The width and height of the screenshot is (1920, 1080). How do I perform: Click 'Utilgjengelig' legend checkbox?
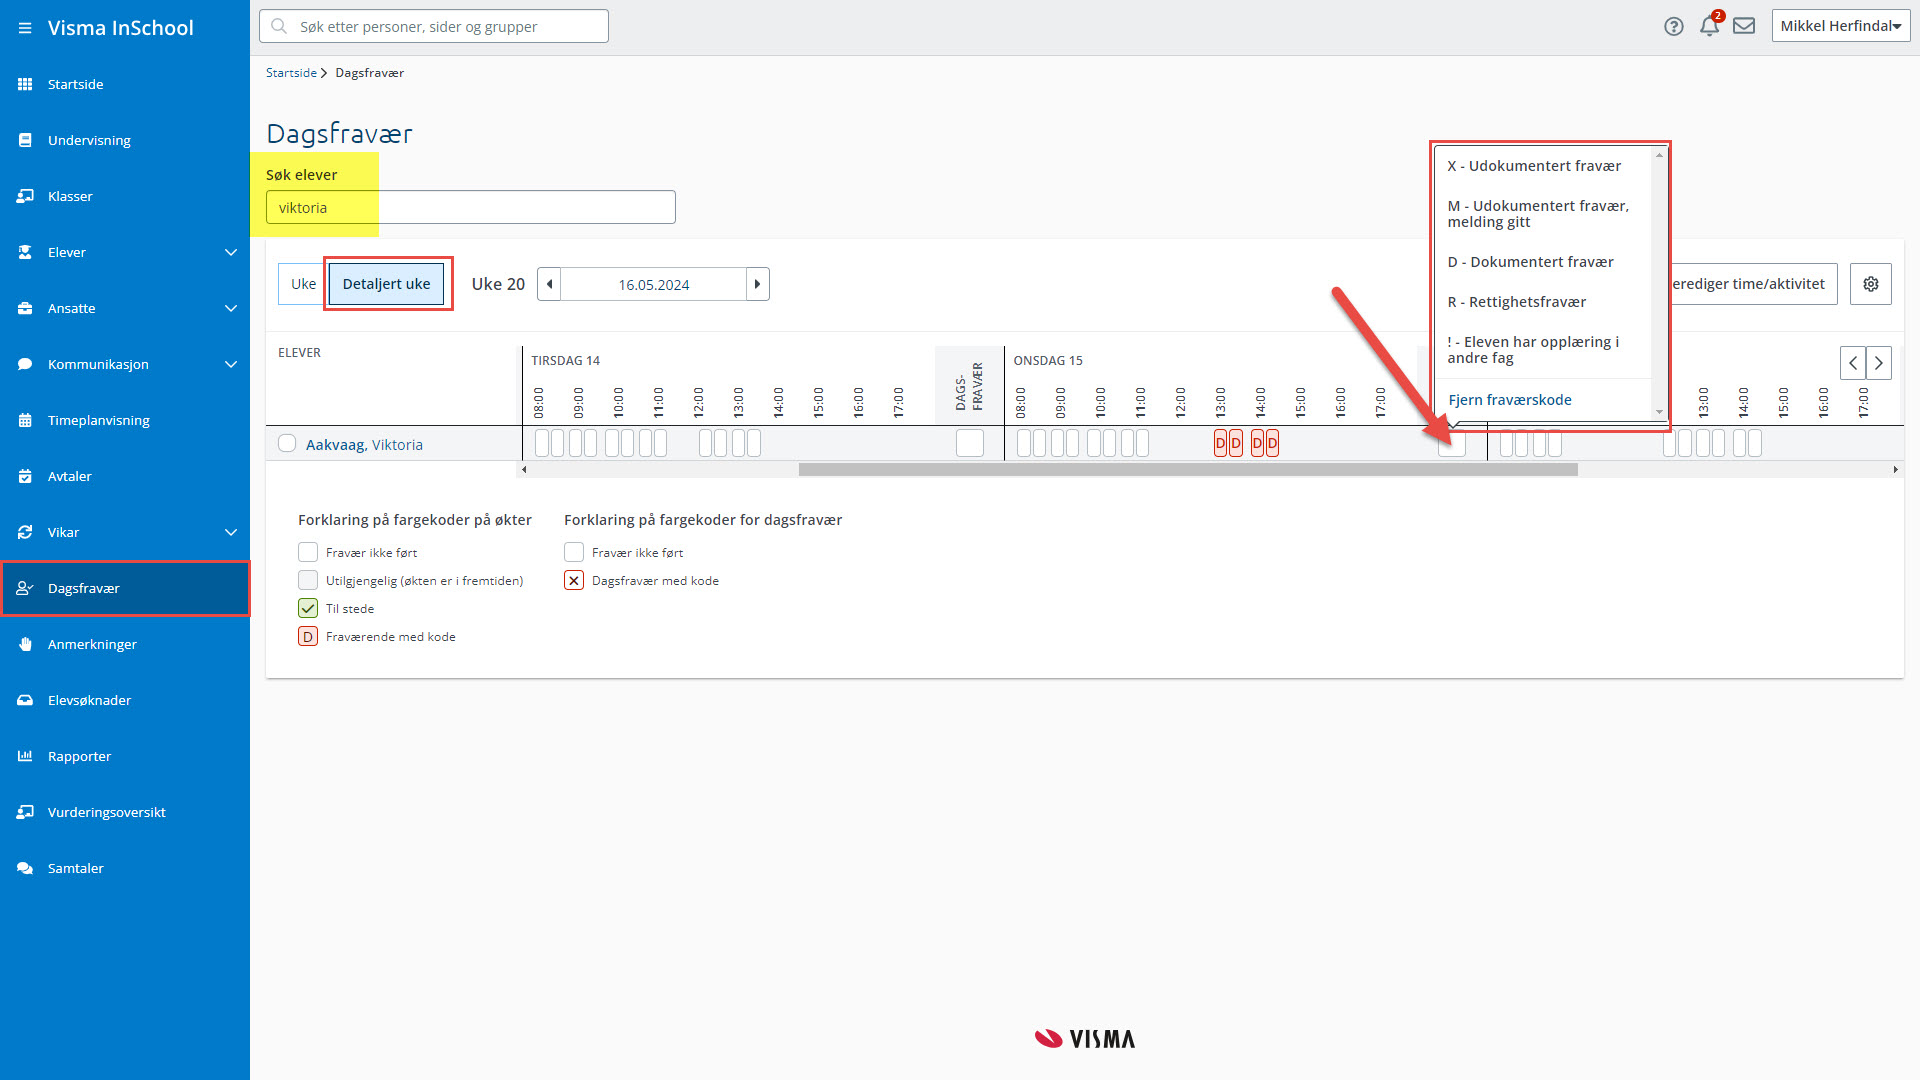click(308, 580)
